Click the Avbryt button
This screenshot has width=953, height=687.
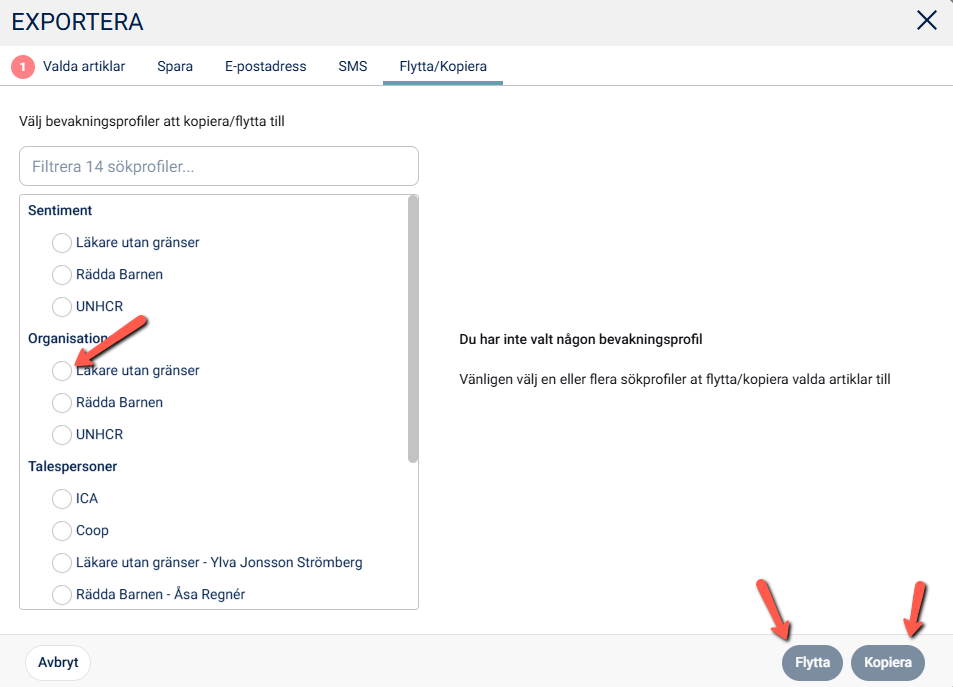pyautogui.click(x=58, y=662)
